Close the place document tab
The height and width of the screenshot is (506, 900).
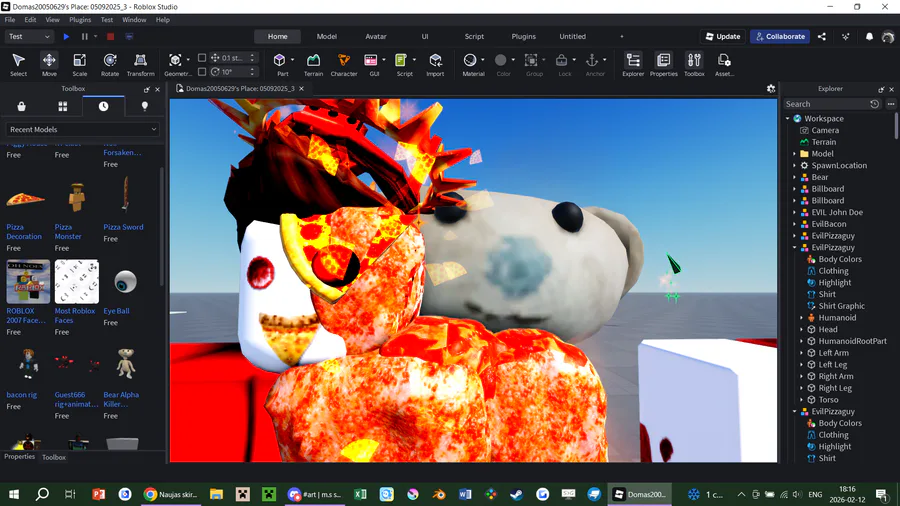[x=301, y=88]
